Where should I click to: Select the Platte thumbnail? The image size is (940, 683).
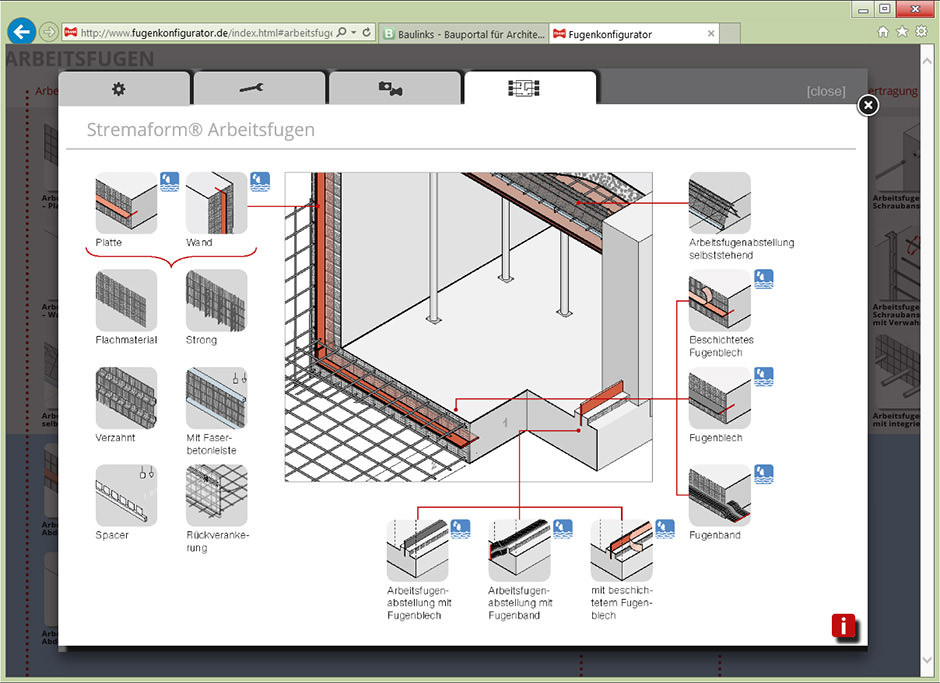pos(126,203)
